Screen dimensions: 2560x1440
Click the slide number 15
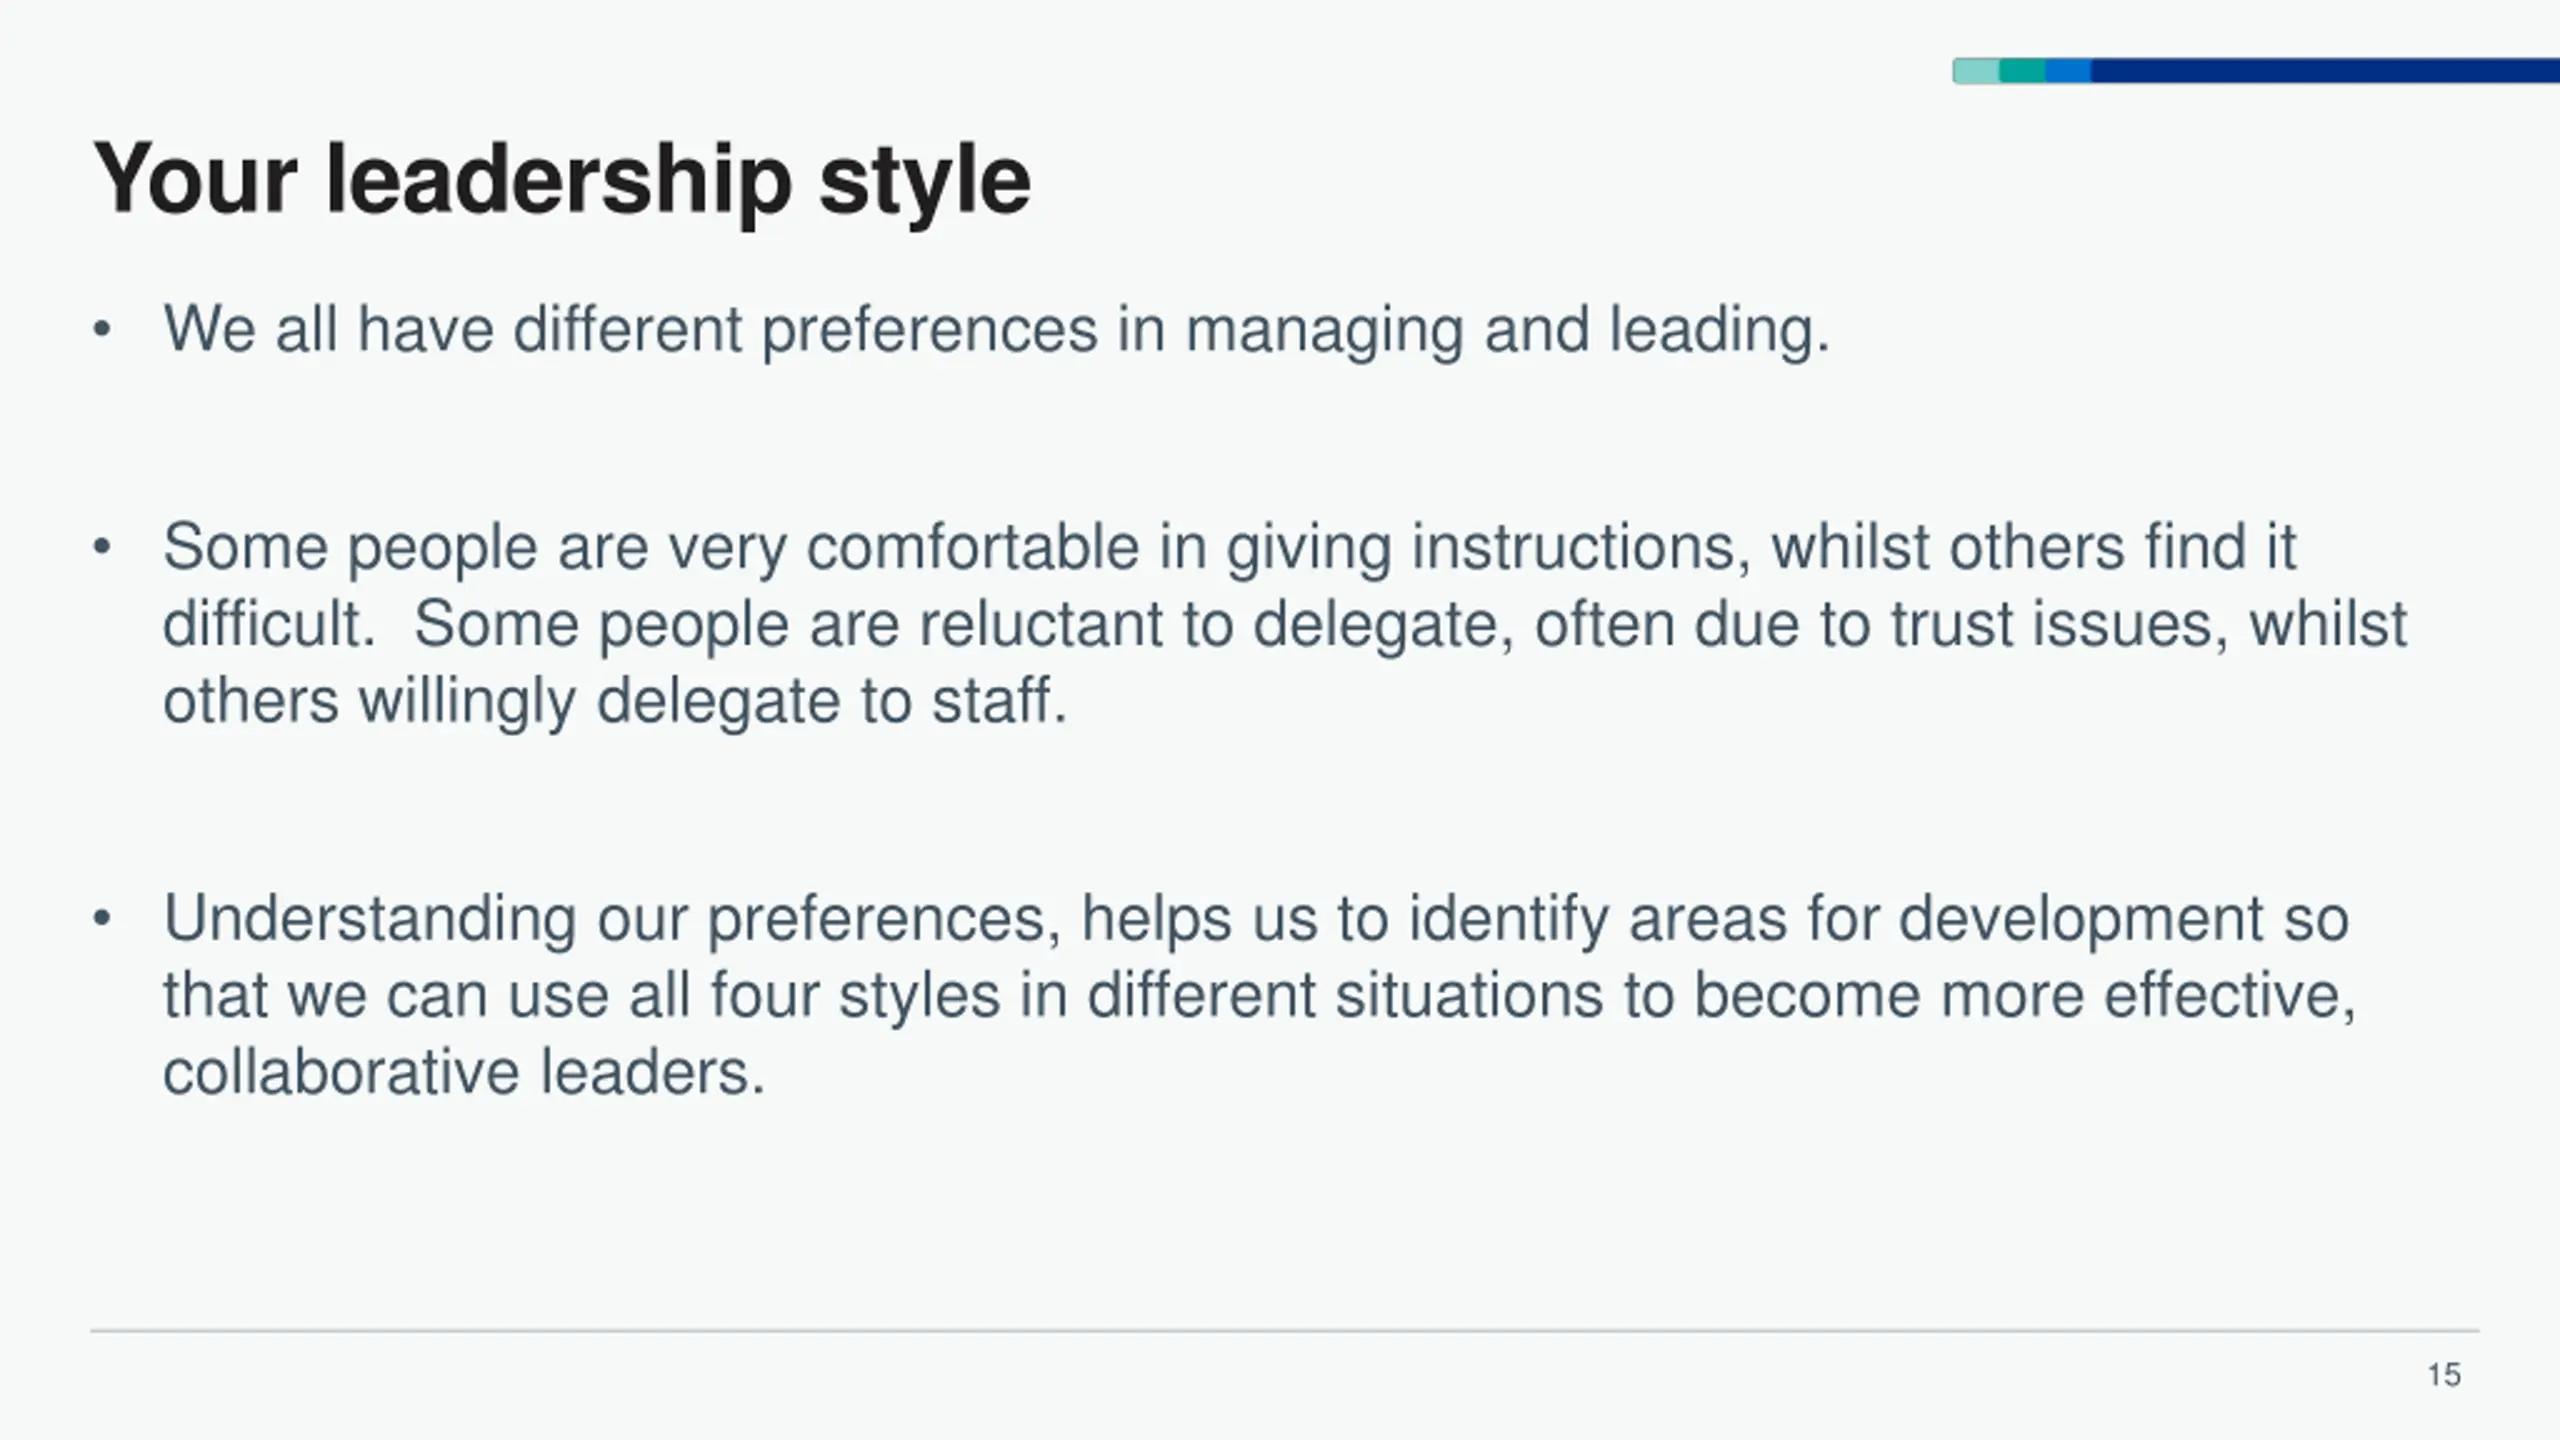(x=2444, y=1375)
